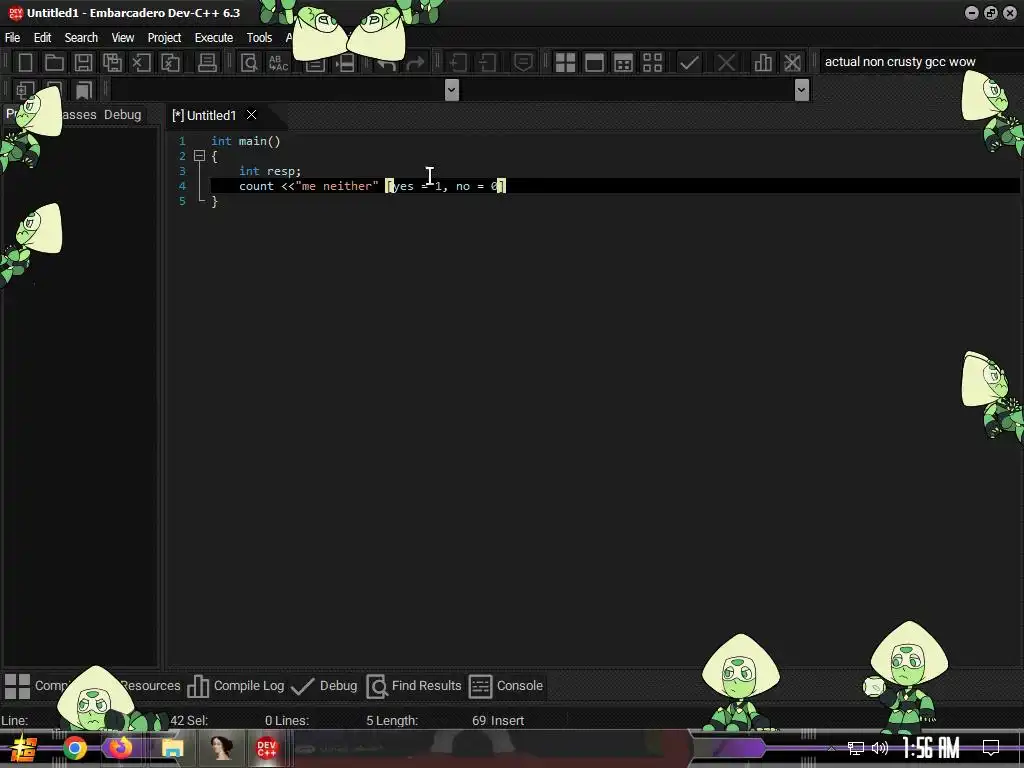The height and width of the screenshot is (768, 1024).
Task: Open Firefox from the taskbar
Action: (x=120, y=747)
